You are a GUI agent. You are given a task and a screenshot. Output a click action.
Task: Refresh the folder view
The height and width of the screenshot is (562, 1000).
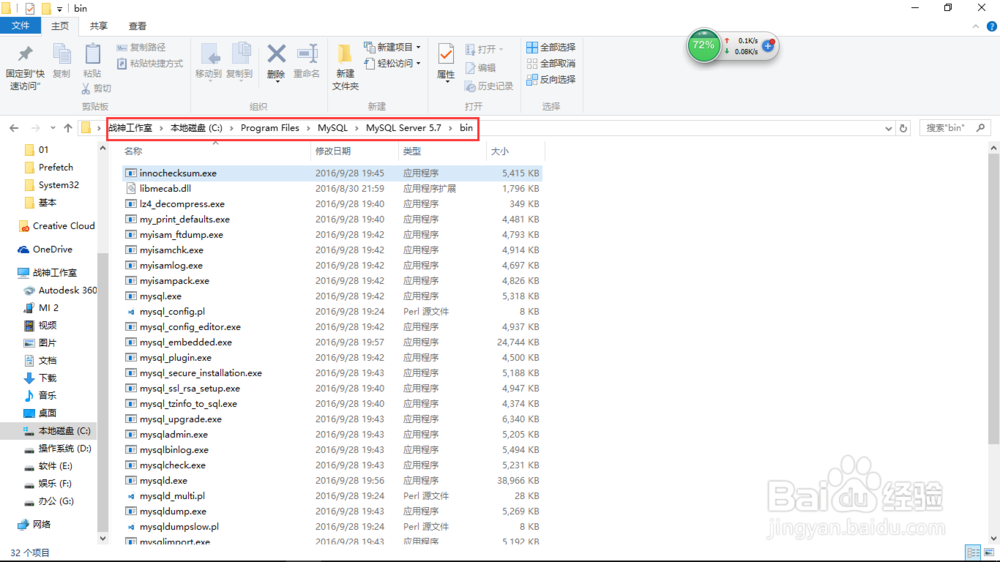[903, 128]
